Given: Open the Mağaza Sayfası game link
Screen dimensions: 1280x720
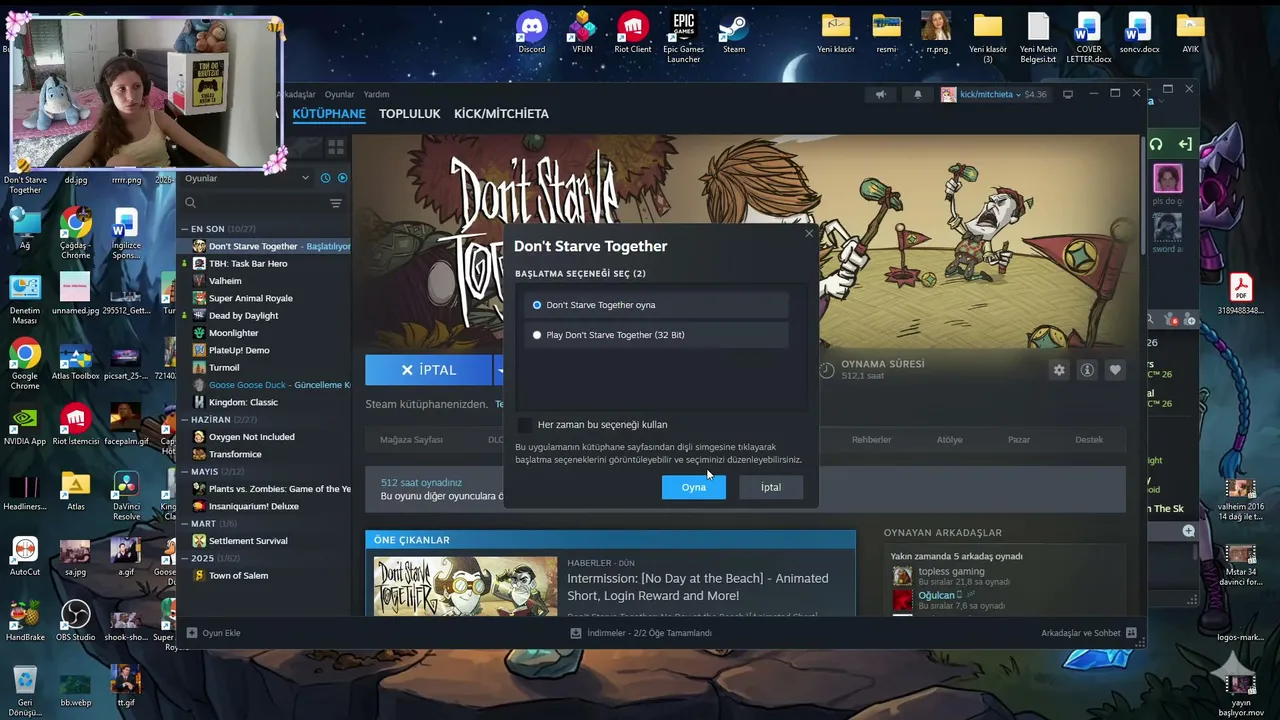Looking at the screenshot, I should point(411,440).
